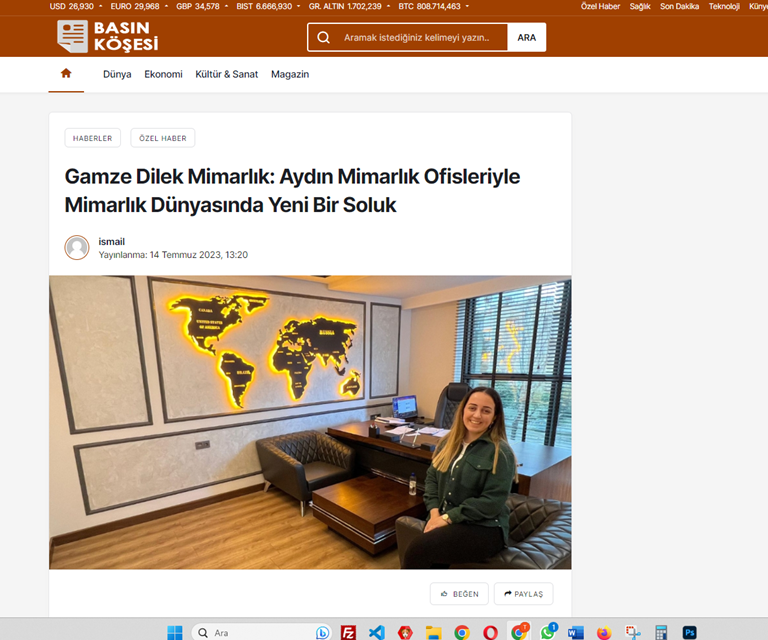The height and width of the screenshot is (640, 768).
Task: Click the BEĞEN like button
Action: pos(459,594)
